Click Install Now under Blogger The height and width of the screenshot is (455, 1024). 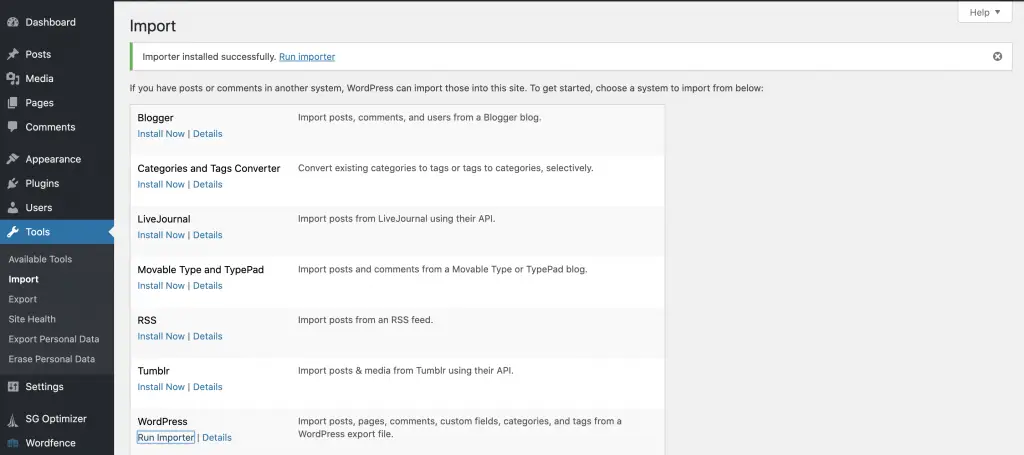(161, 134)
